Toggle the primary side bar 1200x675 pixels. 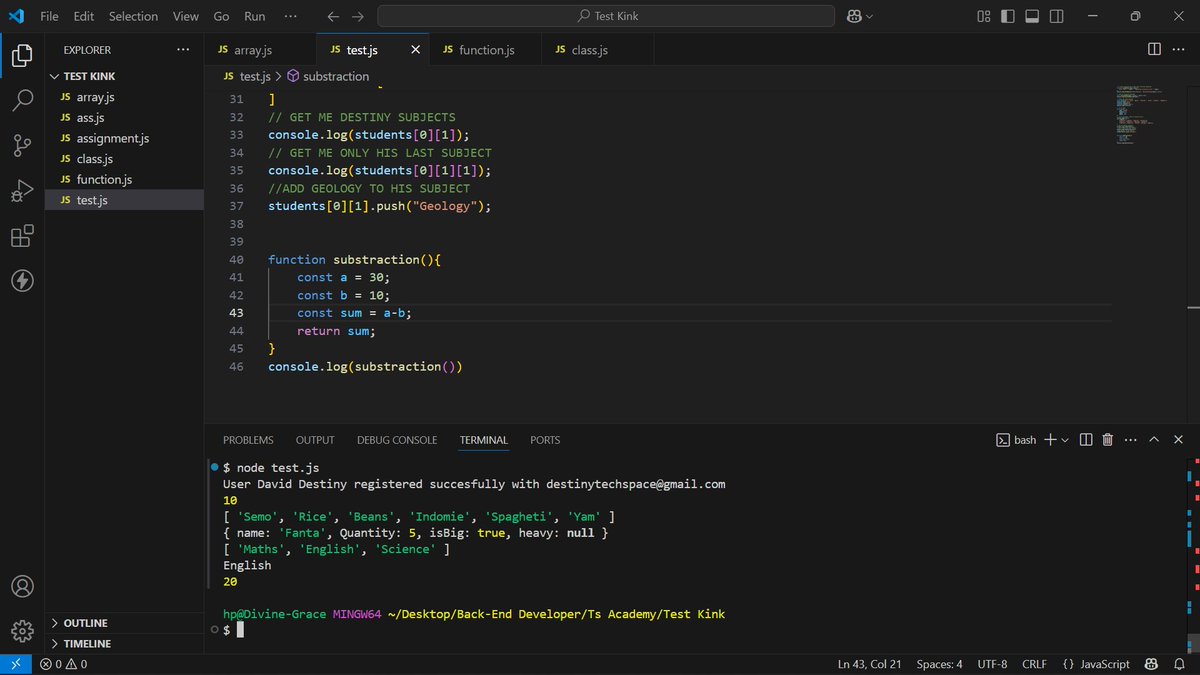(x=1008, y=16)
